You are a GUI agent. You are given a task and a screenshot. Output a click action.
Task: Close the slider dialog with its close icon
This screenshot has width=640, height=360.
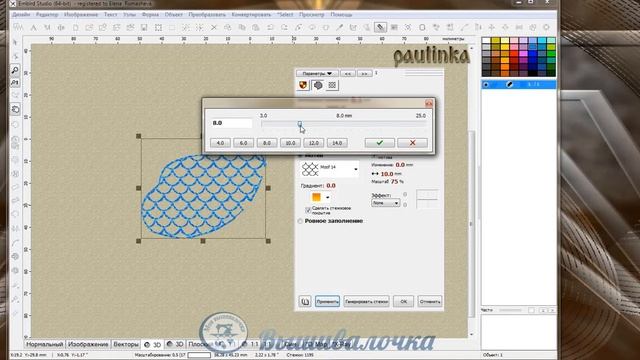tap(429, 103)
